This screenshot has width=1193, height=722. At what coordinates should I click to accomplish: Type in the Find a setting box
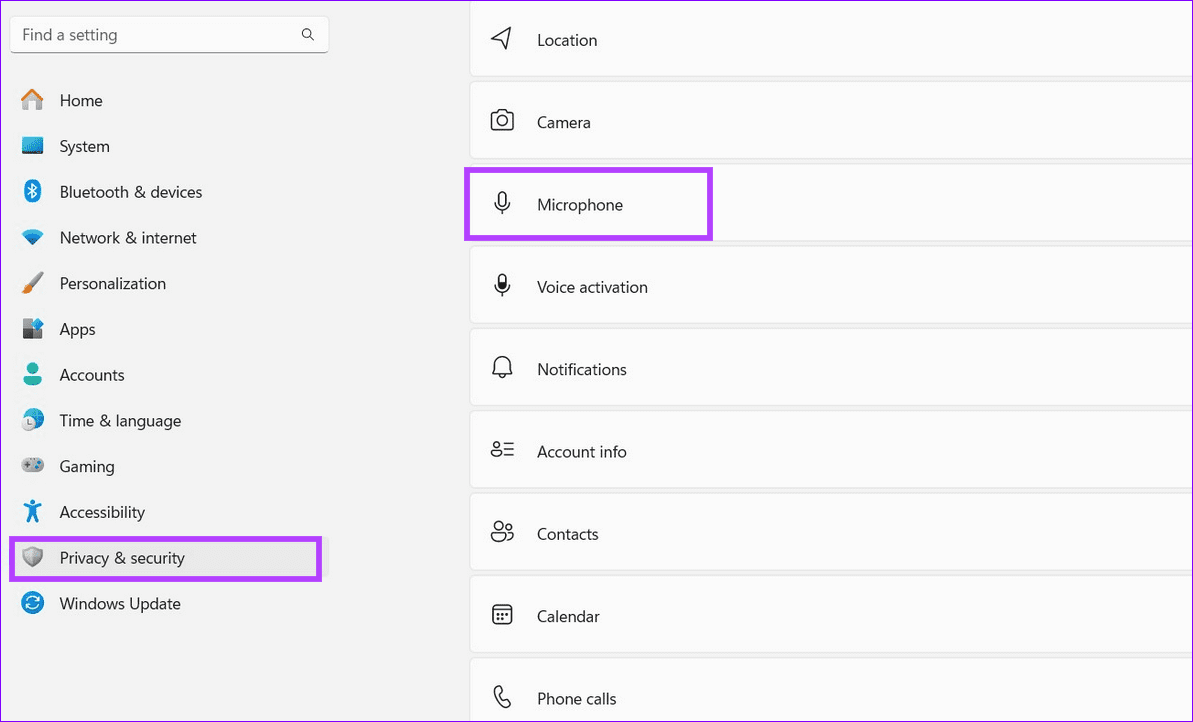click(155, 35)
